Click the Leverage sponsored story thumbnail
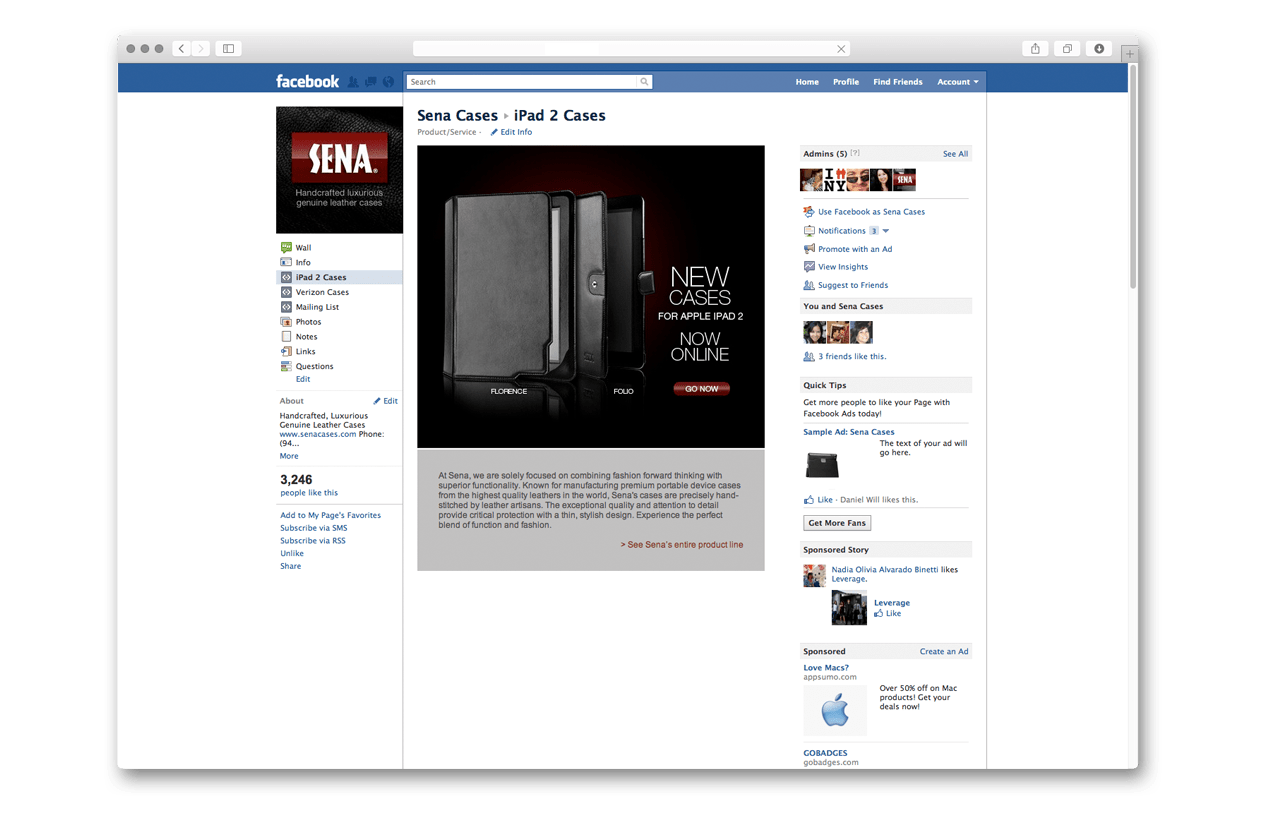This screenshot has width=1261, height=832. click(849, 608)
